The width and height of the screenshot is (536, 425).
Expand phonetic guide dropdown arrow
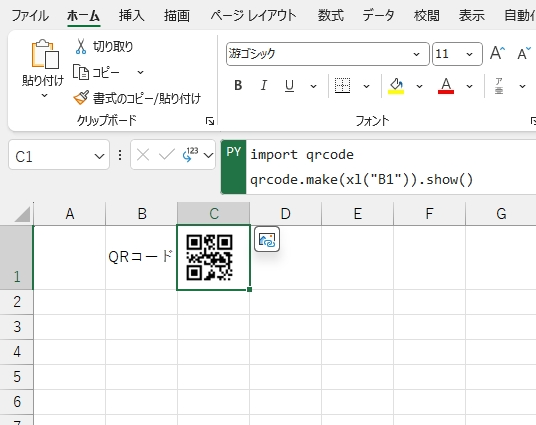522,86
